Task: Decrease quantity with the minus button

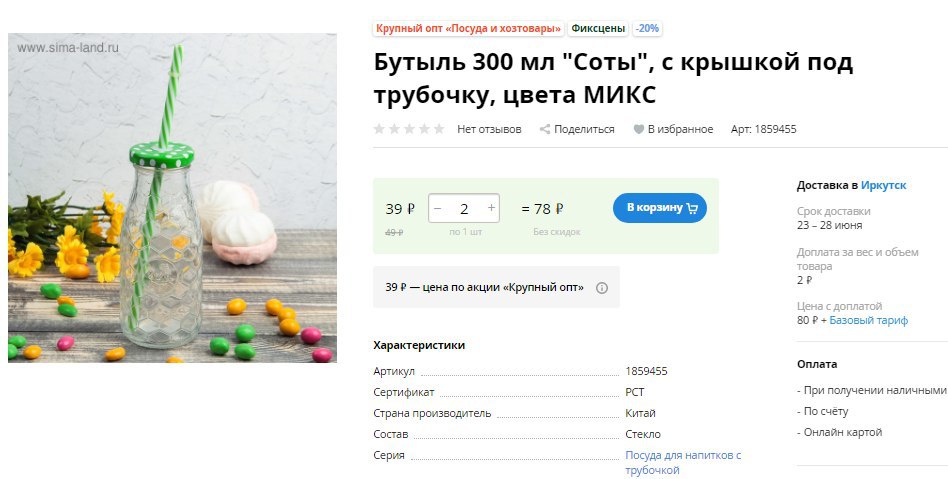Action: [438, 208]
